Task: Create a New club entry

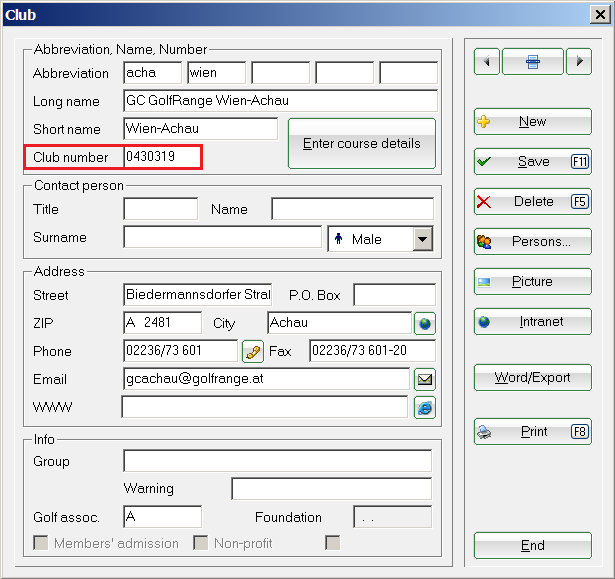Action: [533, 122]
